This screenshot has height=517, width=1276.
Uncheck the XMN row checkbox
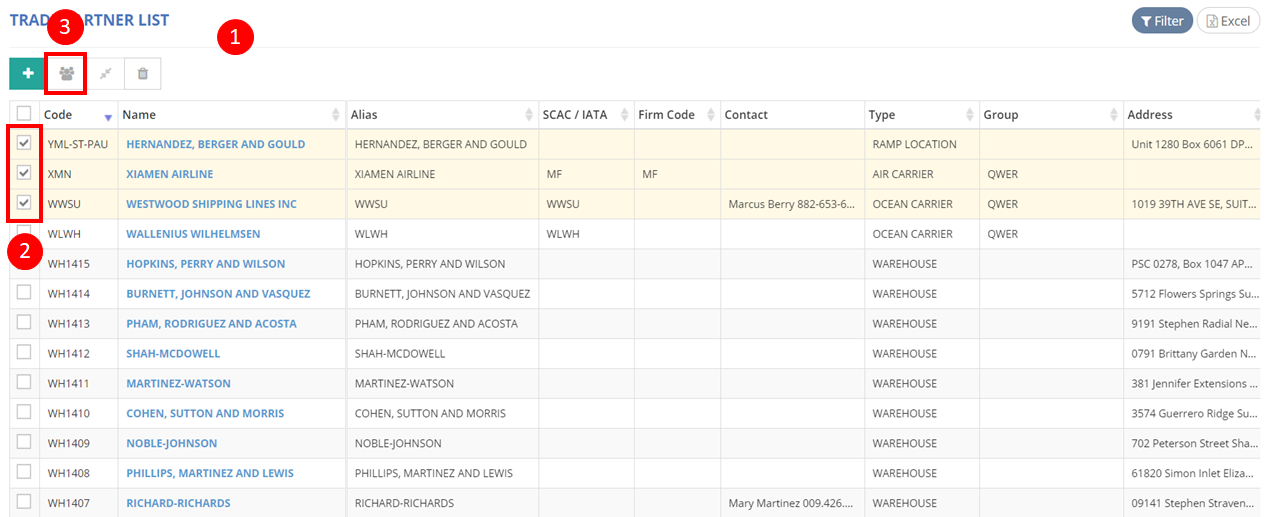point(24,174)
